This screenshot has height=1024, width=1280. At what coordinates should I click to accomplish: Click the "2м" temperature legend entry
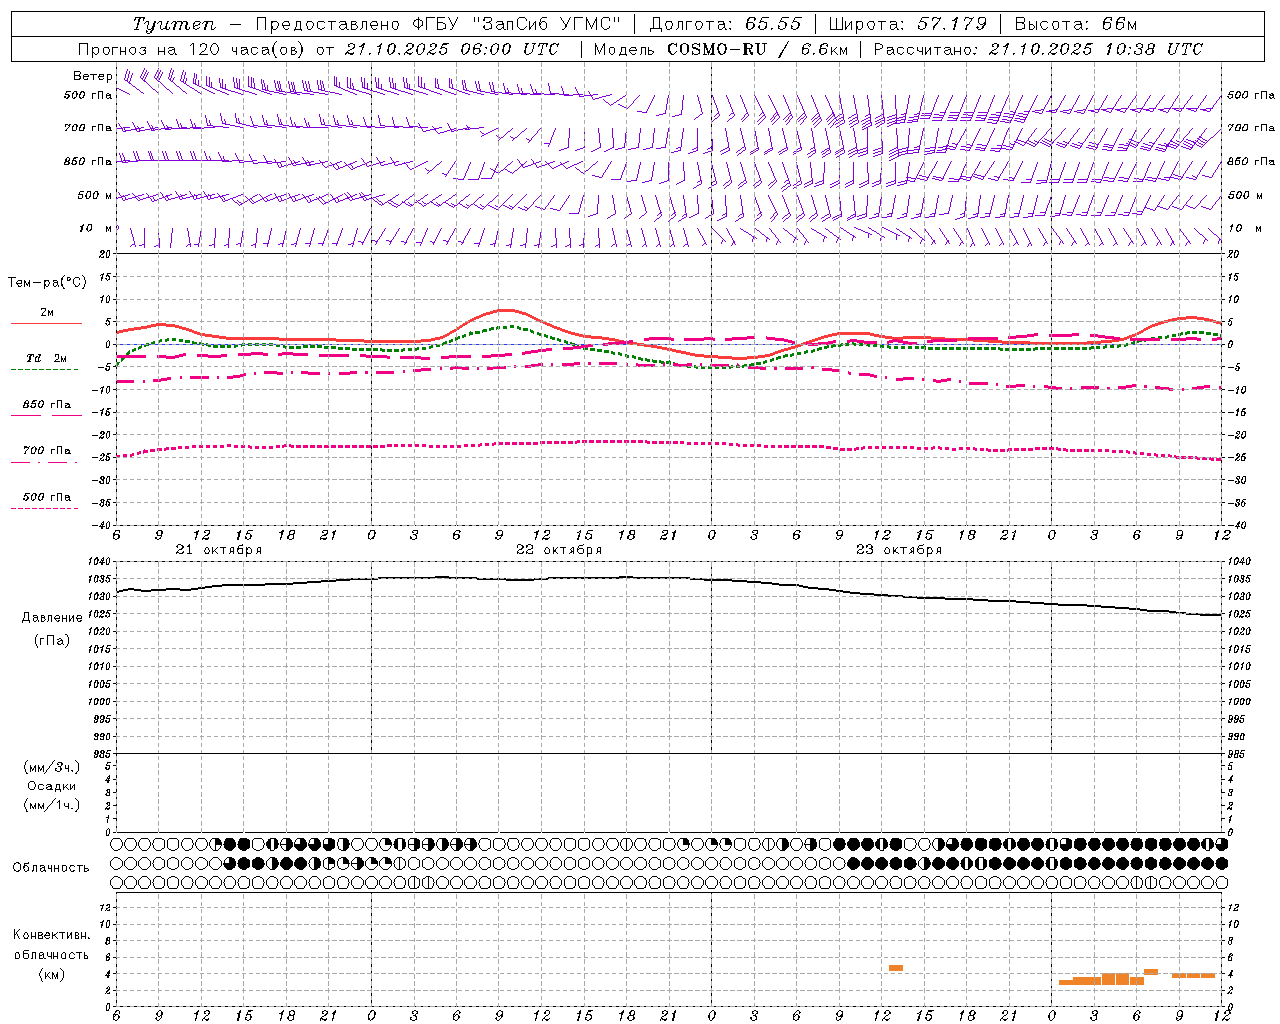[47, 313]
